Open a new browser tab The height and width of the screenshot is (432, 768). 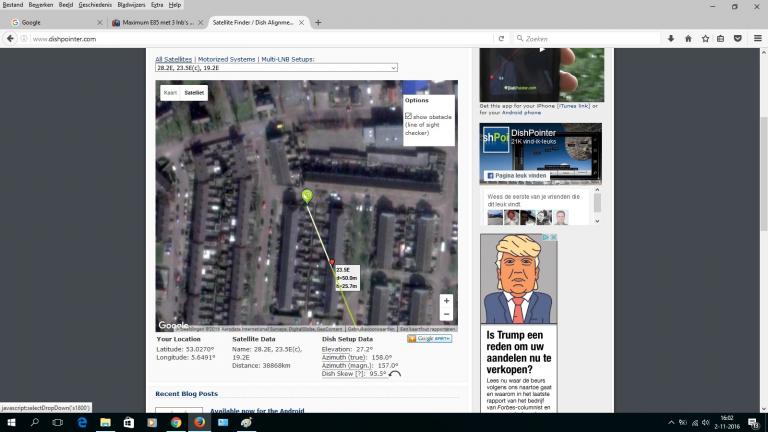(318, 22)
